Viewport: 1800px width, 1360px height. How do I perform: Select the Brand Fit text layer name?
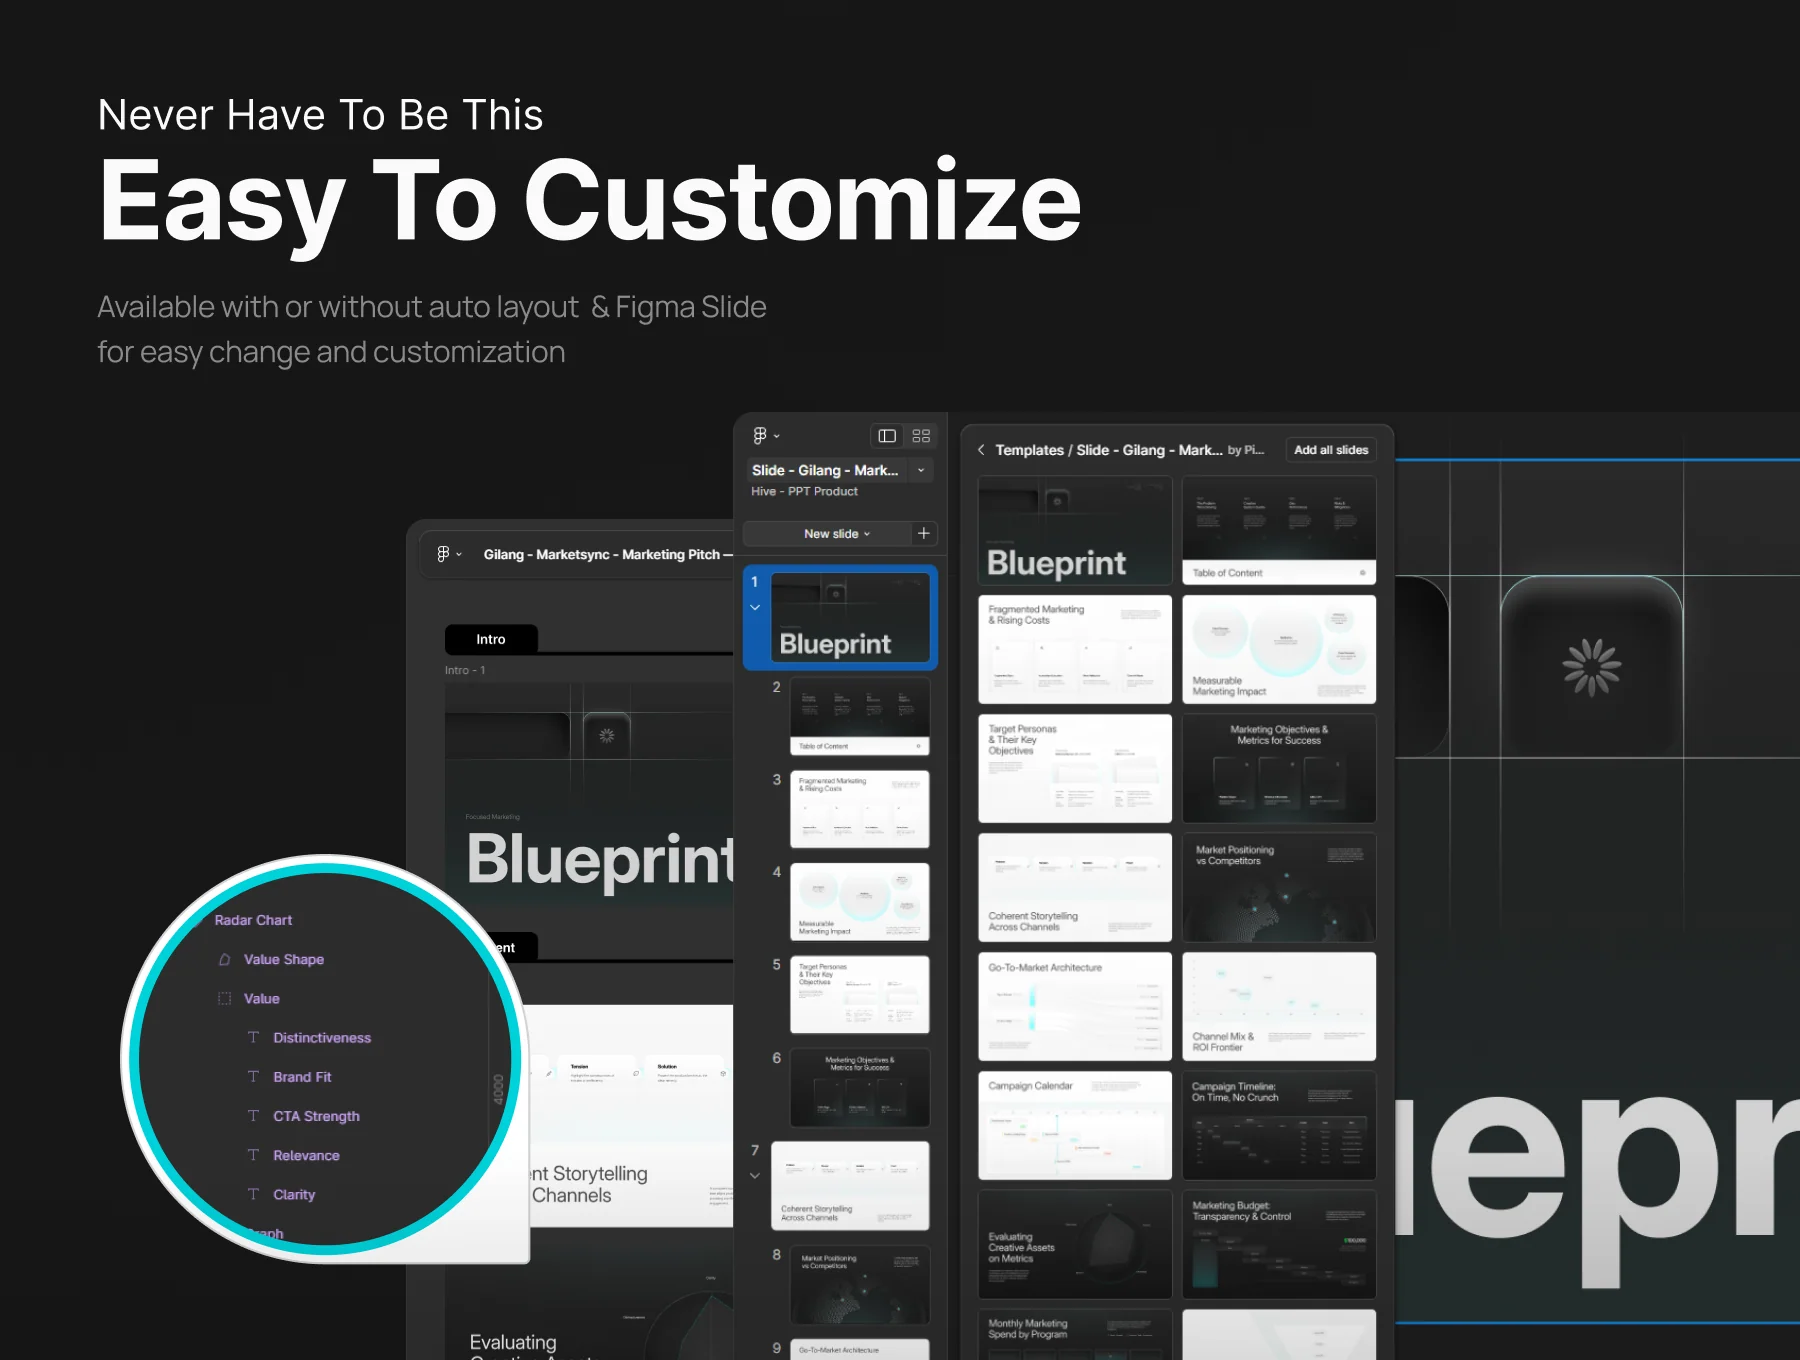[302, 1077]
